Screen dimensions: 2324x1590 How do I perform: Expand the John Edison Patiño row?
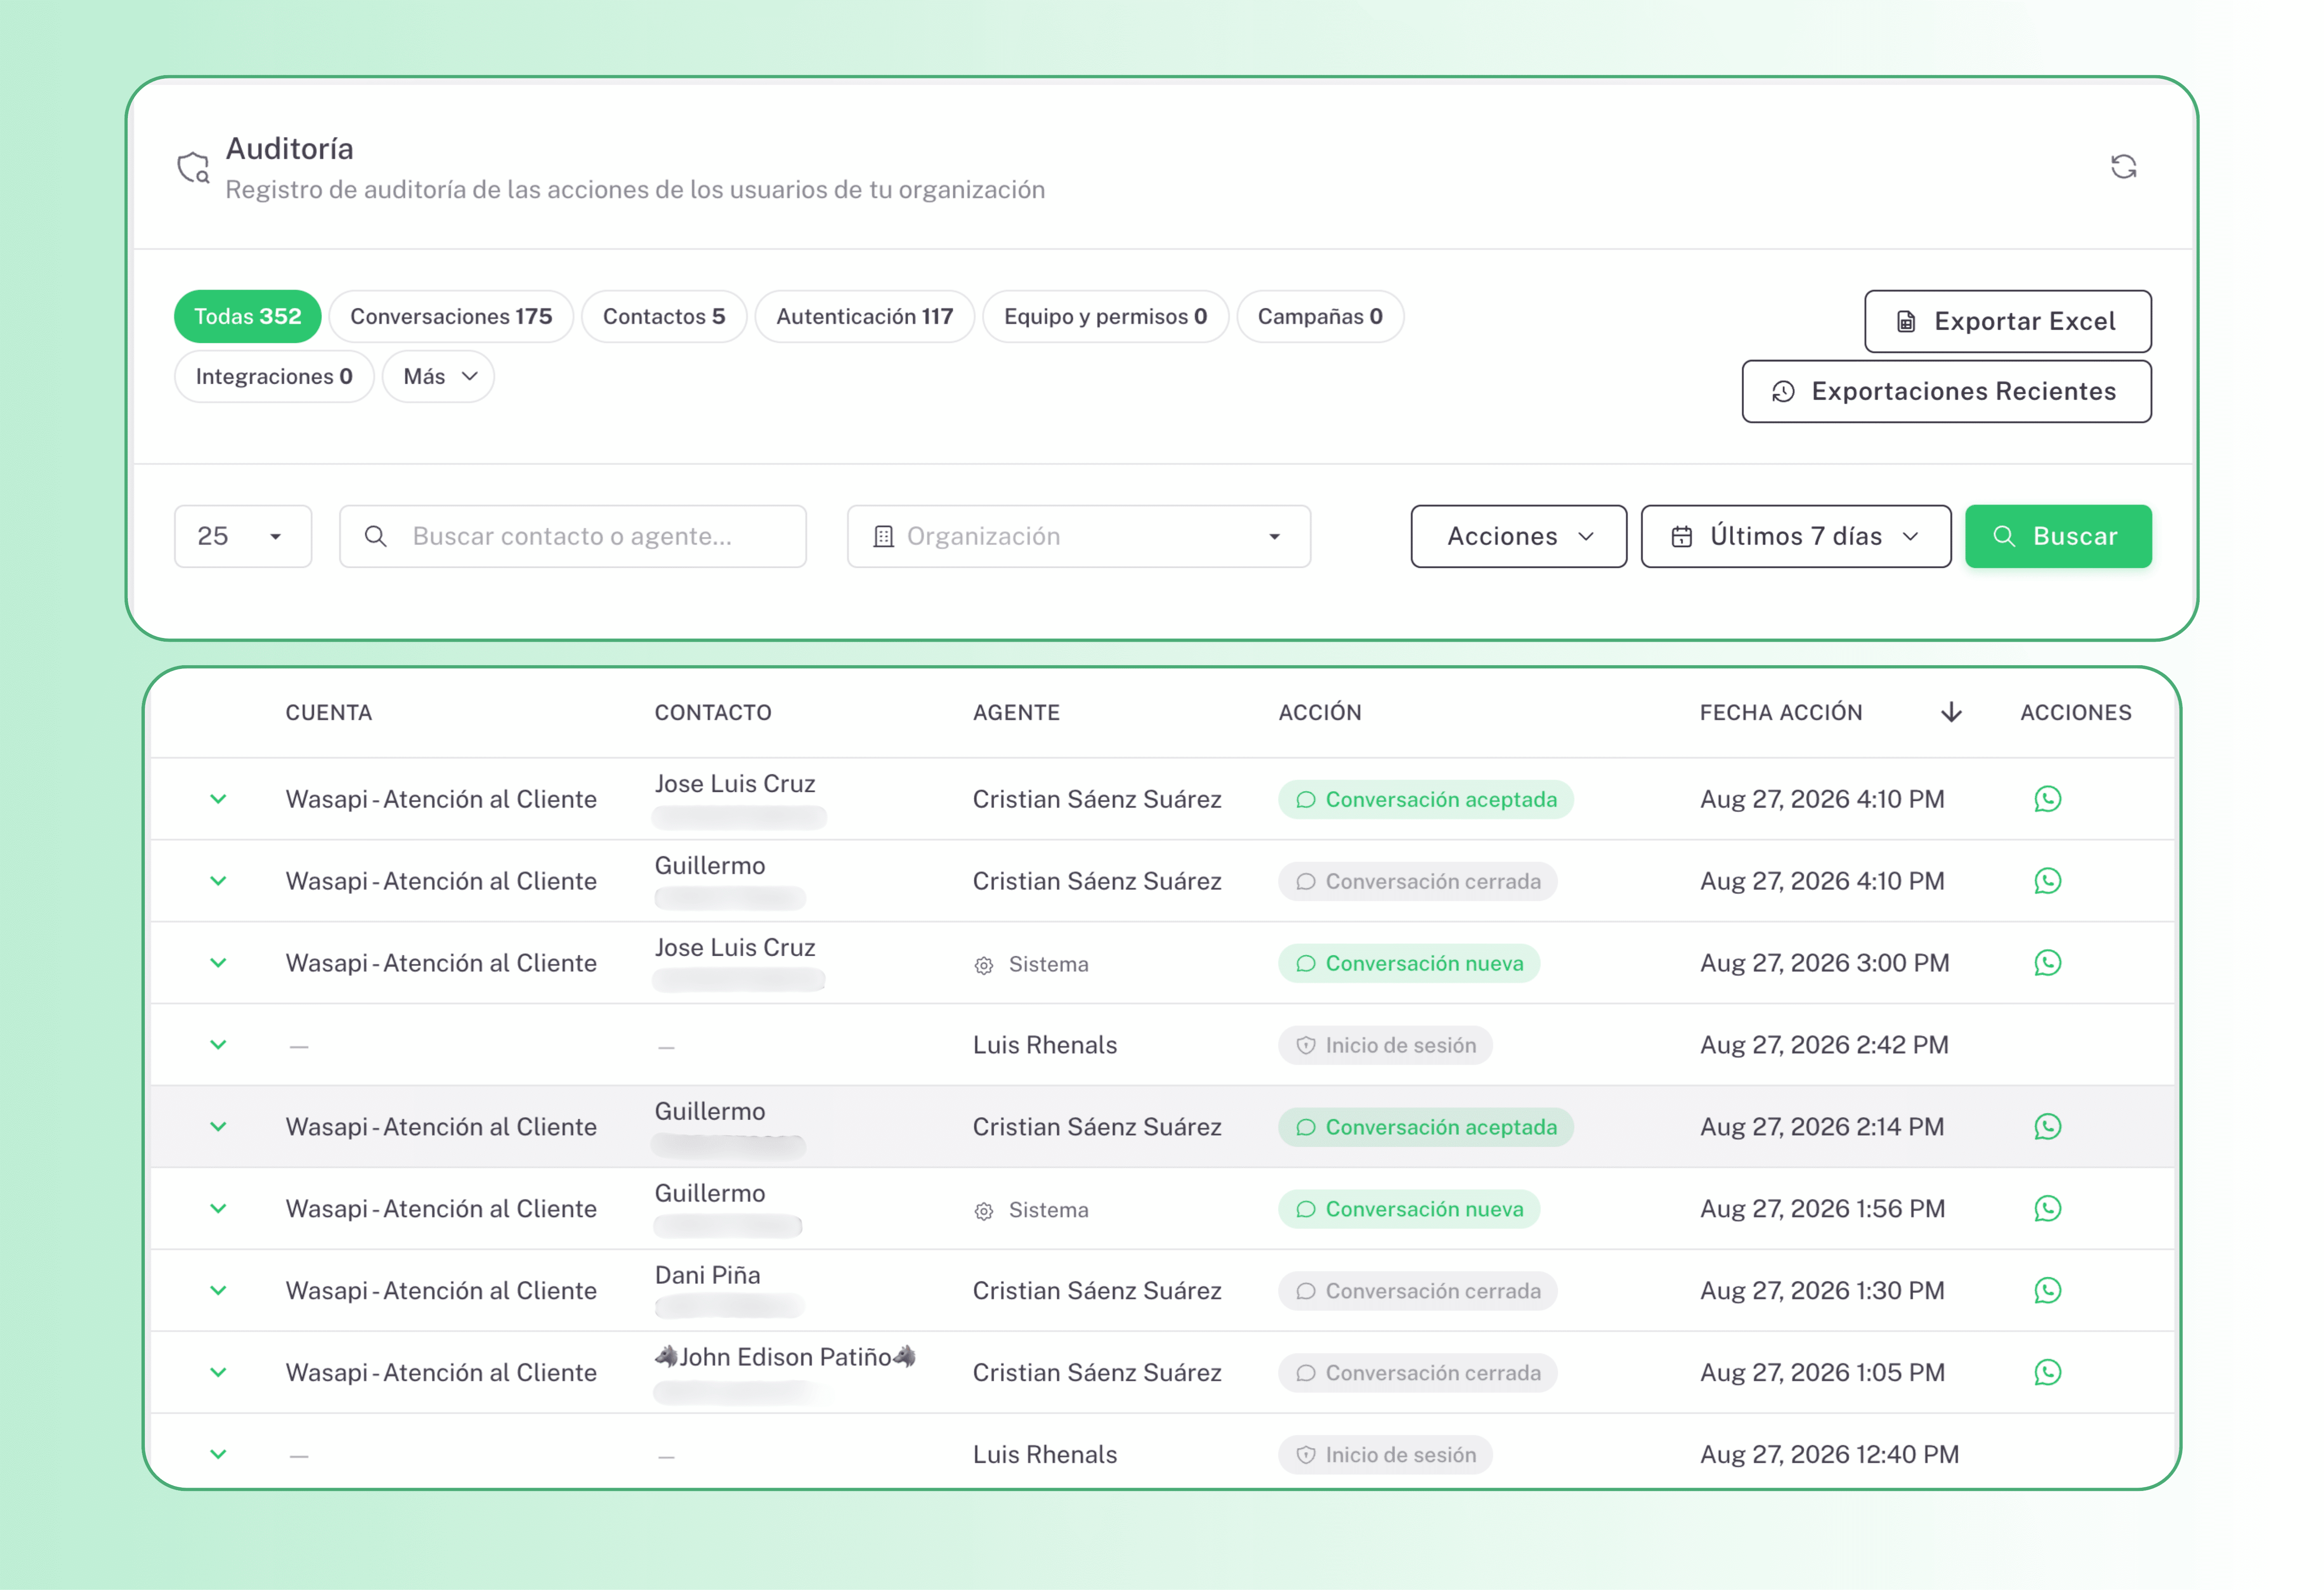click(218, 1373)
